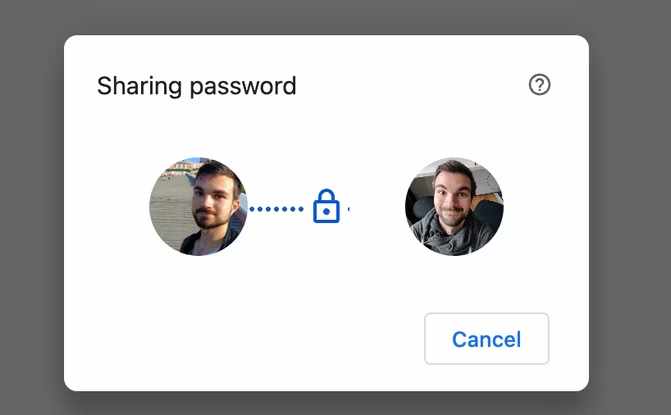
Task: Select the avatar wearing a gray hoodie
Action: tap(454, 206)
